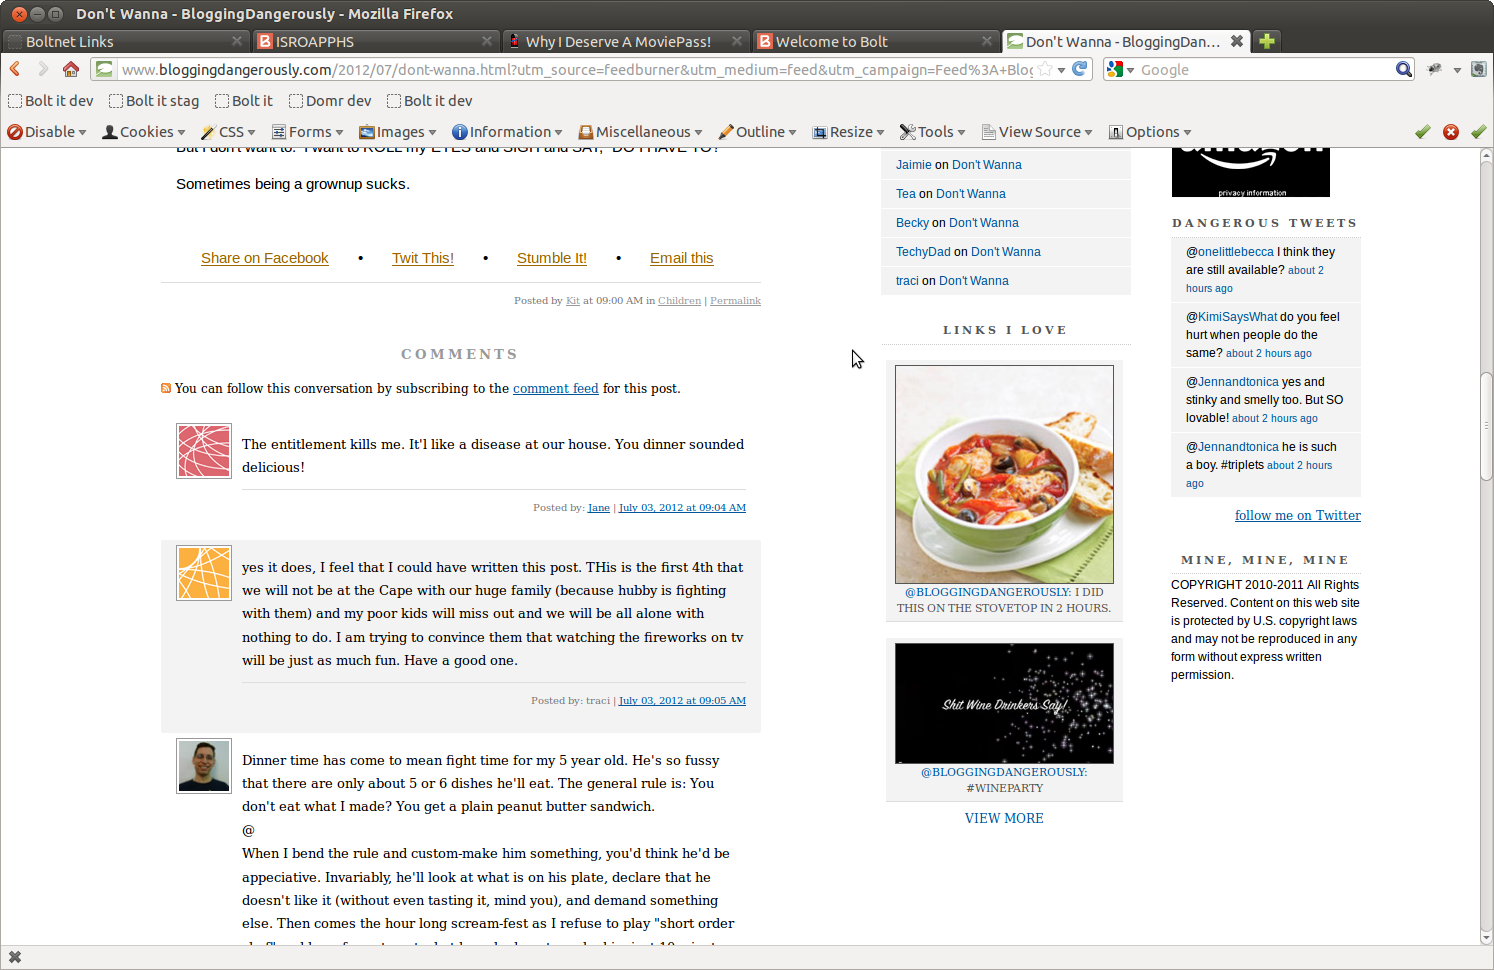Open the Domr dev bookmark
This screenshot has height=970, width=1494.
330,101
